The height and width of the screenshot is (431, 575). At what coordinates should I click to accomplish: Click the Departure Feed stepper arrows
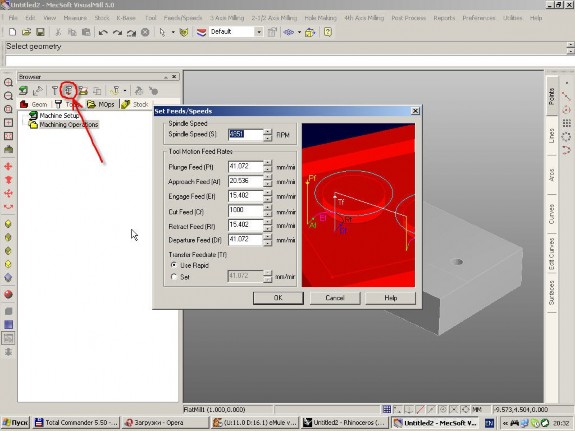[x=268, y=240]
